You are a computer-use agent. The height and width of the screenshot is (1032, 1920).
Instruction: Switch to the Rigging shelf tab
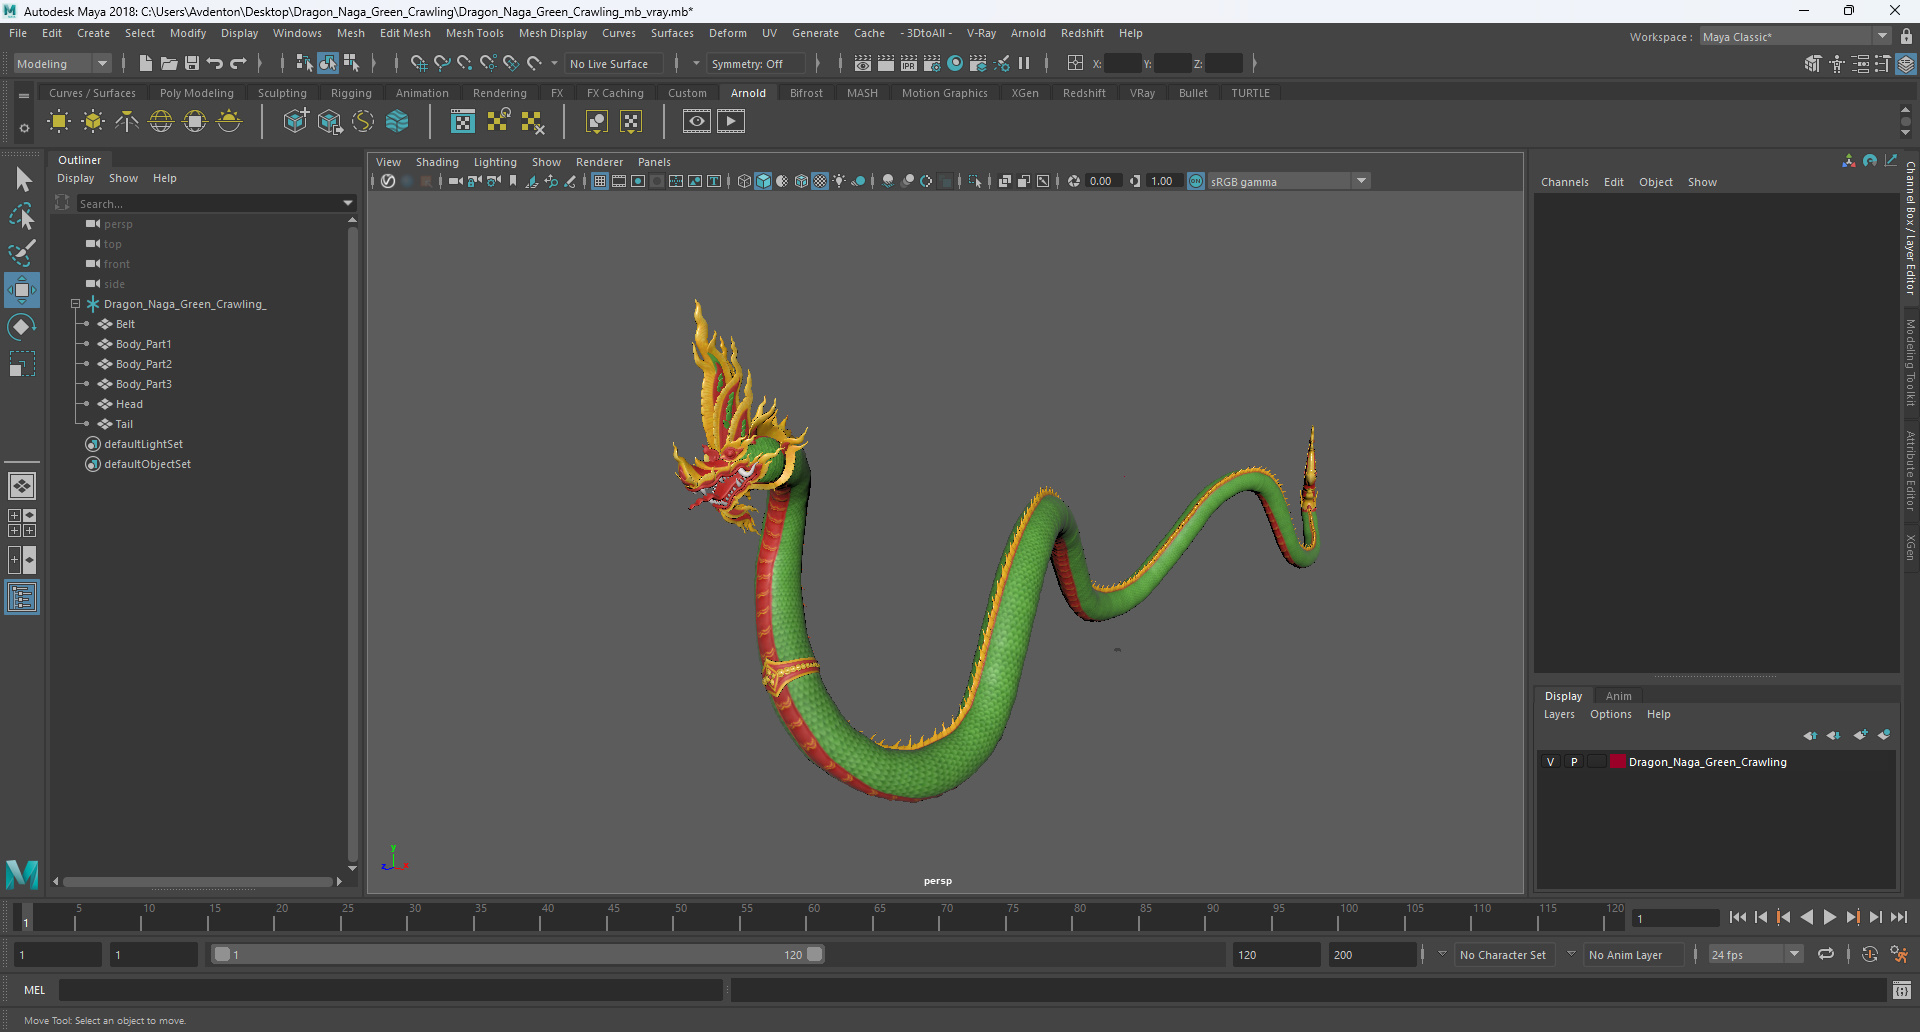351,93
